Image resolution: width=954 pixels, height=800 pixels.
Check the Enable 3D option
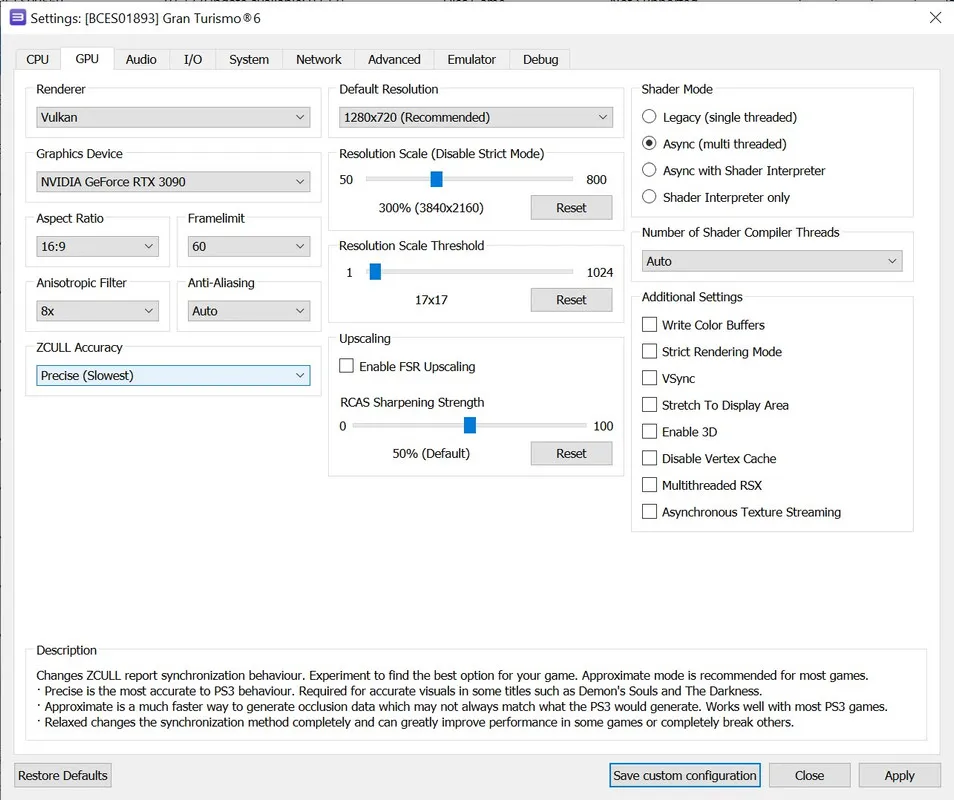tap(680, 432)
